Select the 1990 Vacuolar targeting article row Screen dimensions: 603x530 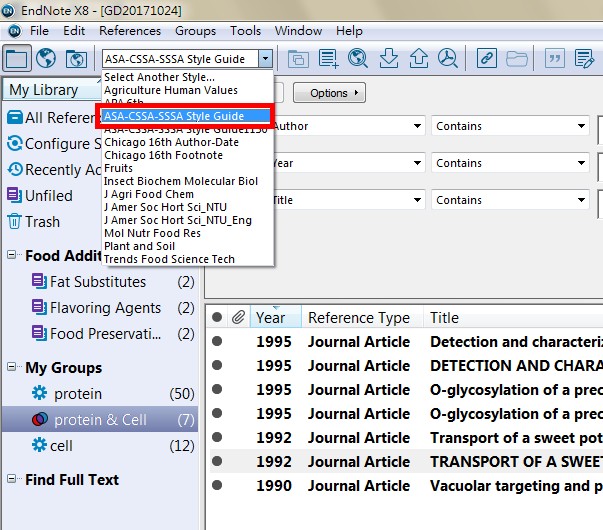coord(406,486)
